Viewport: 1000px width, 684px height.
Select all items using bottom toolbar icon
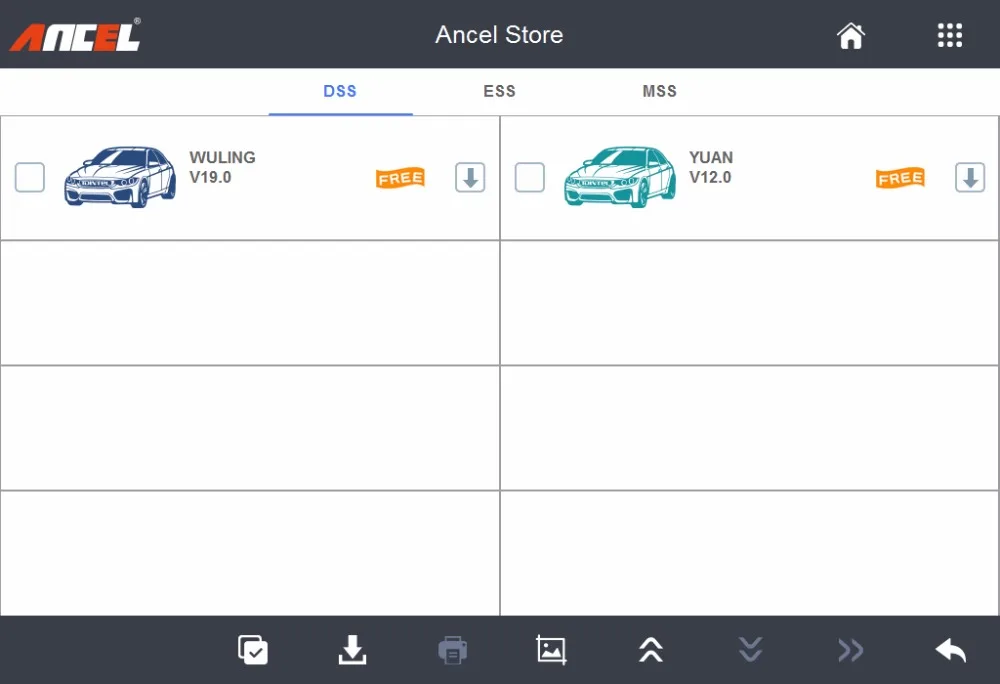tap(253, 650)
